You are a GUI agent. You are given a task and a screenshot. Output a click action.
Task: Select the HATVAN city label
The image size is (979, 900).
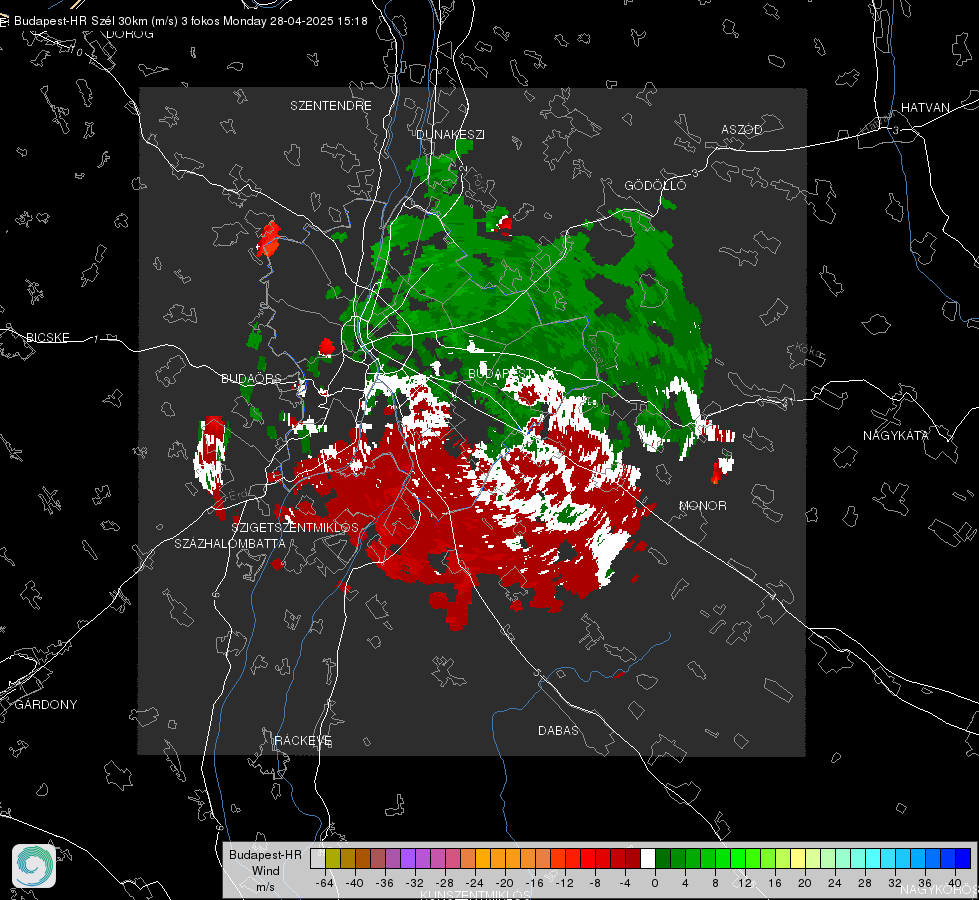coord(925,107)
